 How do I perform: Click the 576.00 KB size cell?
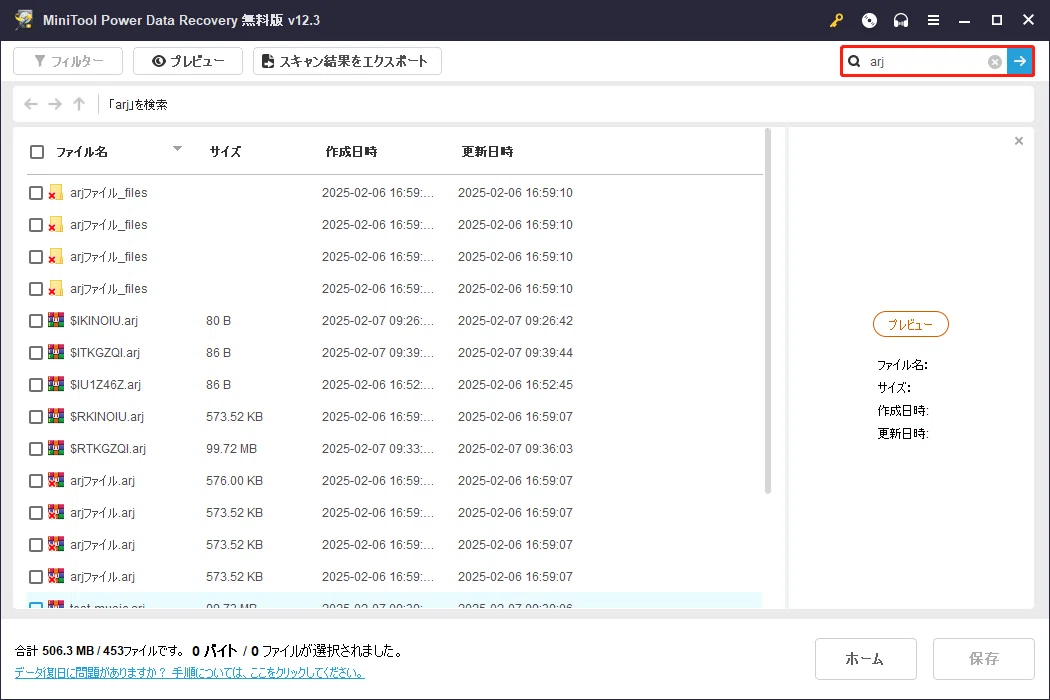coord(234,481)
